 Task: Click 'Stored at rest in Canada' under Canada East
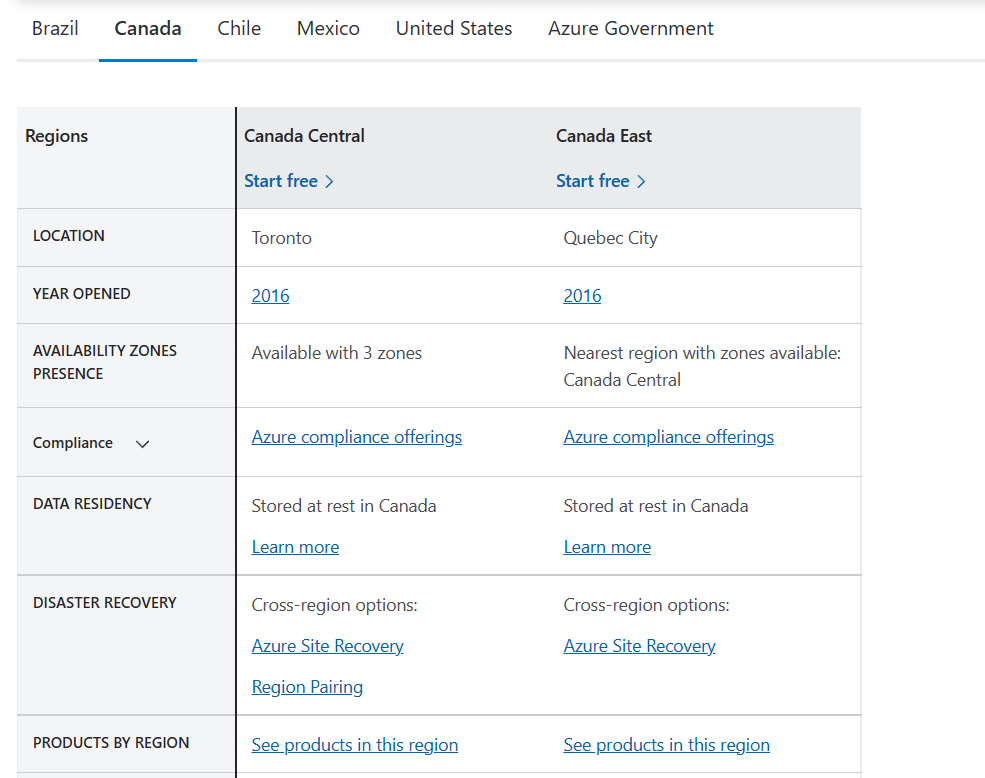[656, 506]
